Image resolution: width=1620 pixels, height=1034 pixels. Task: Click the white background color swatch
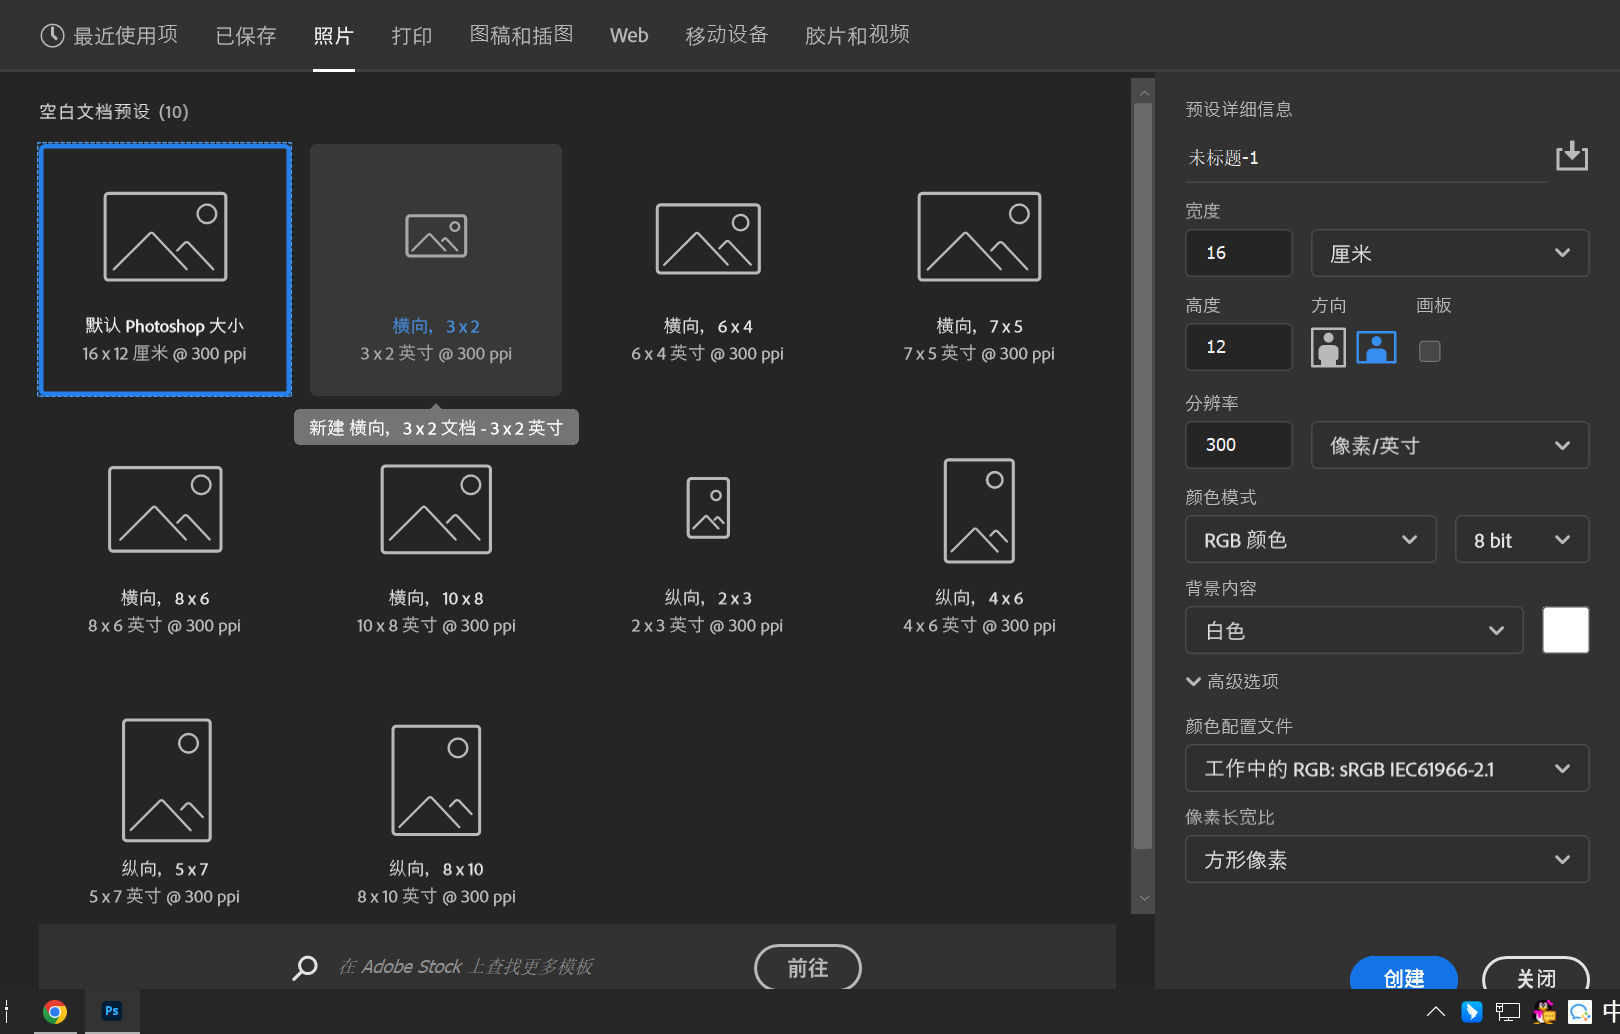click(x=1565, y=630)
